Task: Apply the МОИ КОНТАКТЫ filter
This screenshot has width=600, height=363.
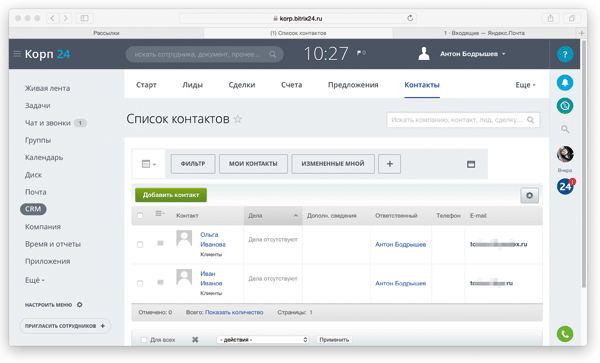Action: [x=253, y=164]
